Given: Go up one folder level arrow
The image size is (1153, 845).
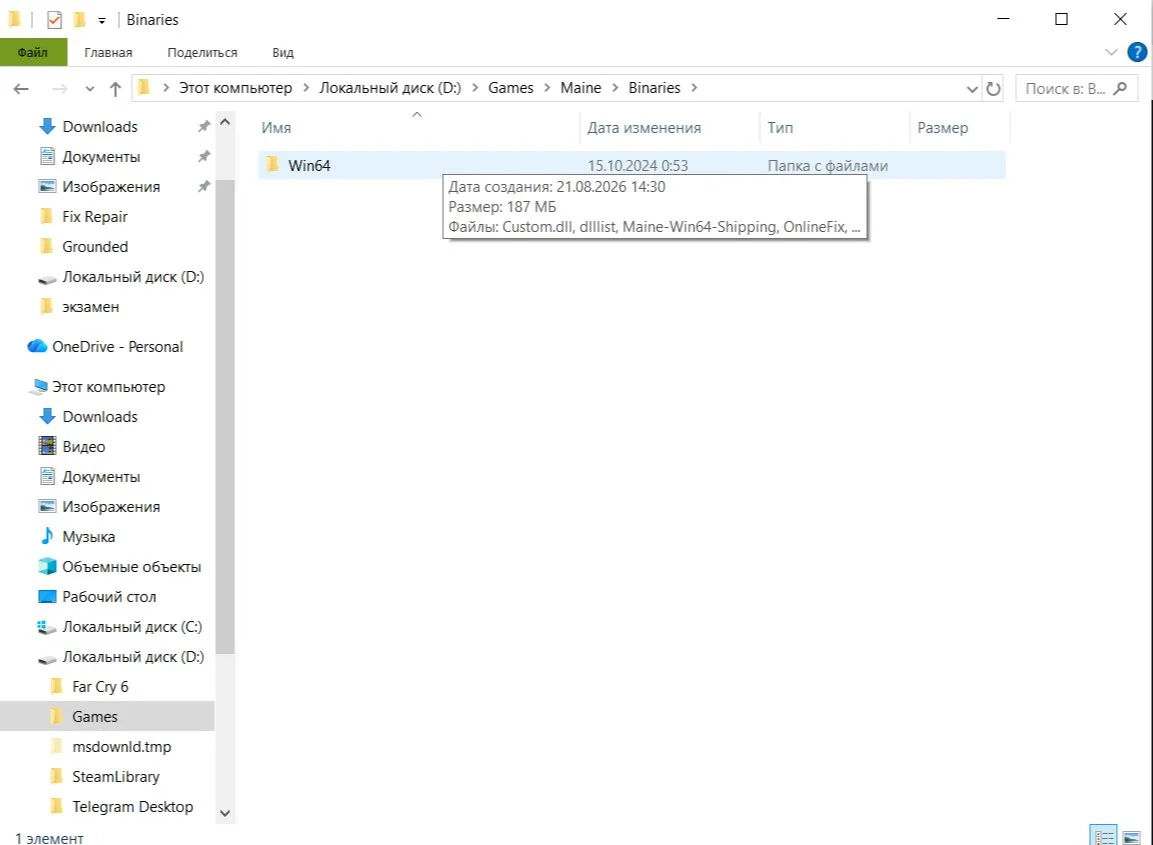Looking at the screenshot, I should point(115,89).
